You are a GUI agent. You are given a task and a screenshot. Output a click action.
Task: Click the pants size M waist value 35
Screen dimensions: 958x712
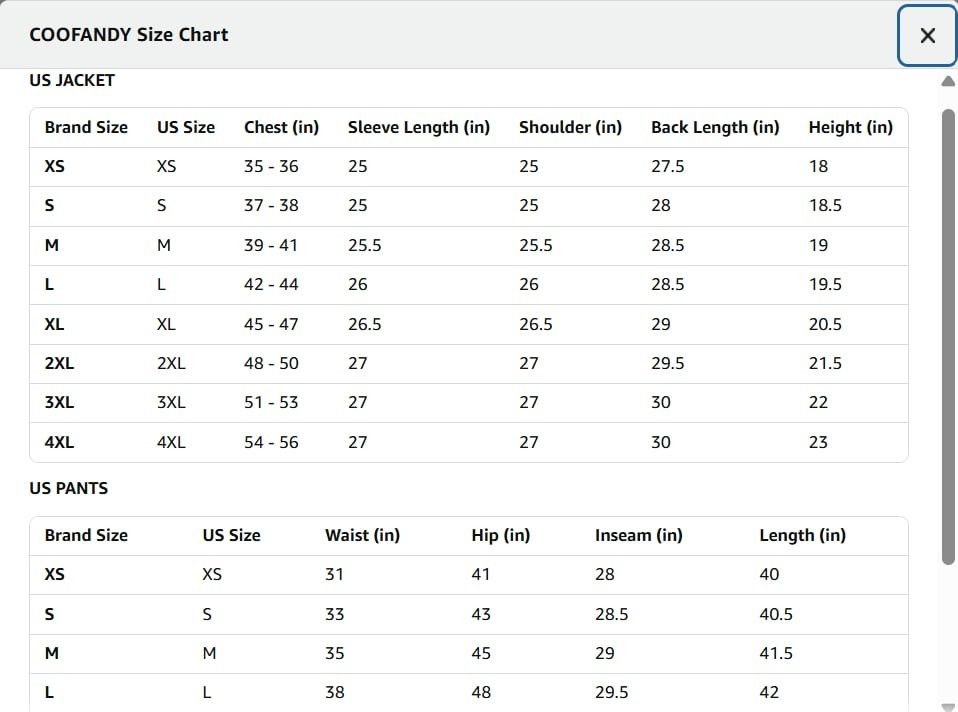(x=334, y=653)
